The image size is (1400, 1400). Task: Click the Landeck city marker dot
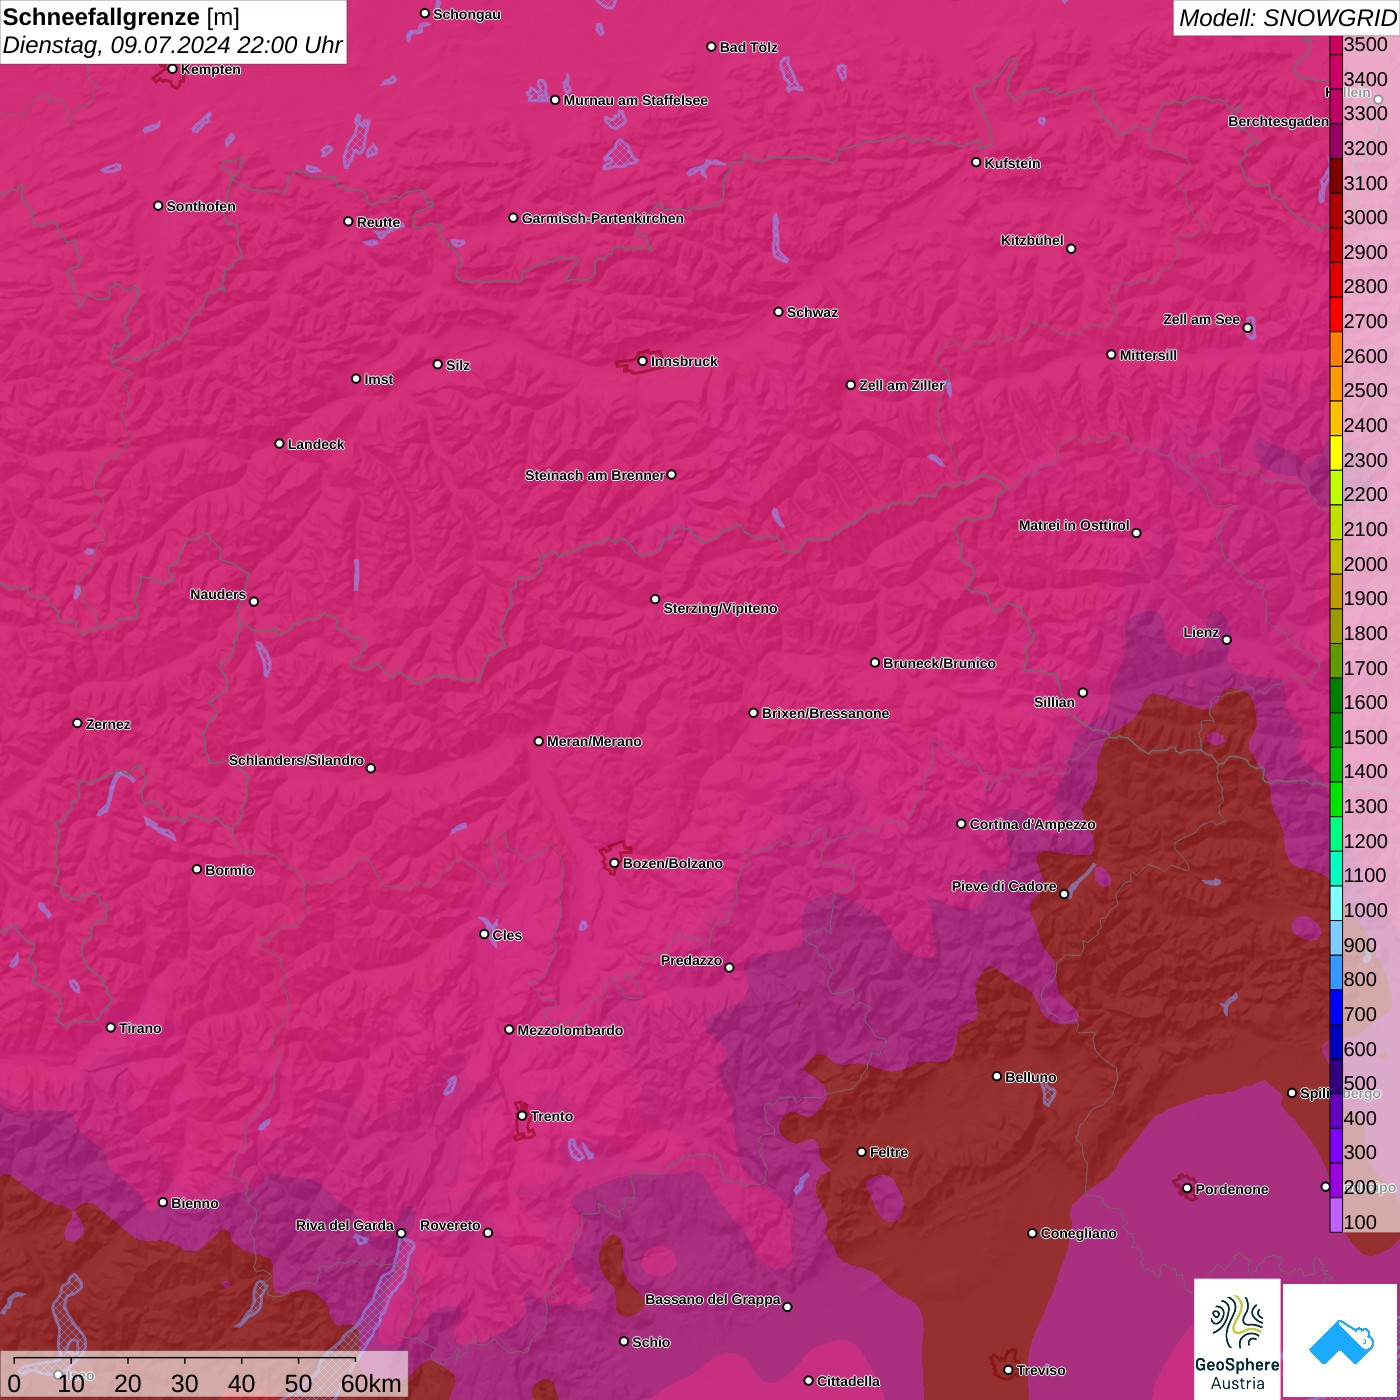coord(279,443)
